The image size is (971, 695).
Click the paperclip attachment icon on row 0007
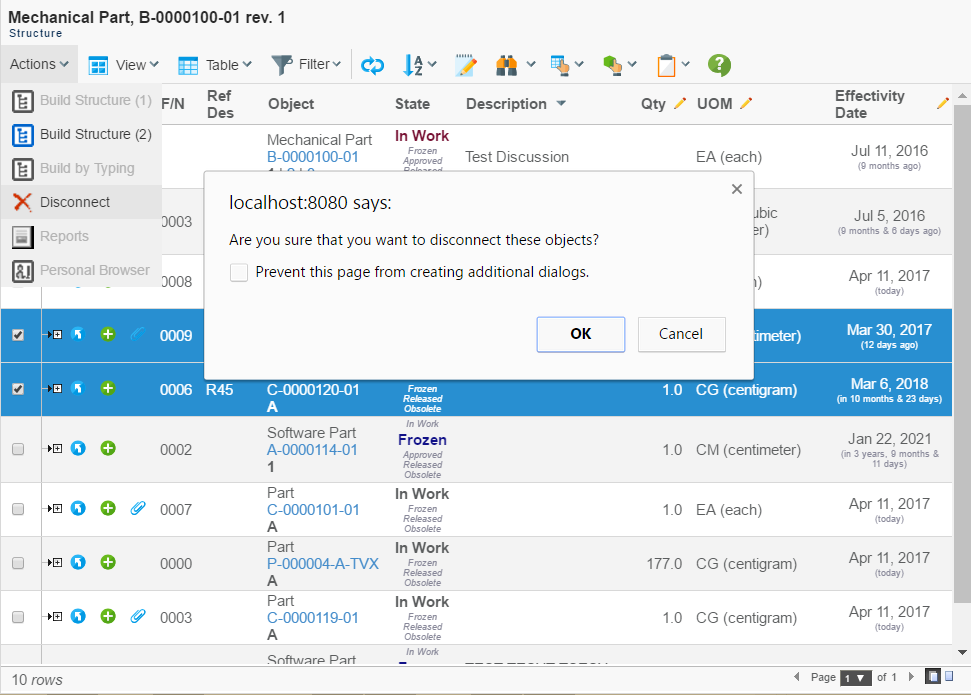tap(138, 509)
